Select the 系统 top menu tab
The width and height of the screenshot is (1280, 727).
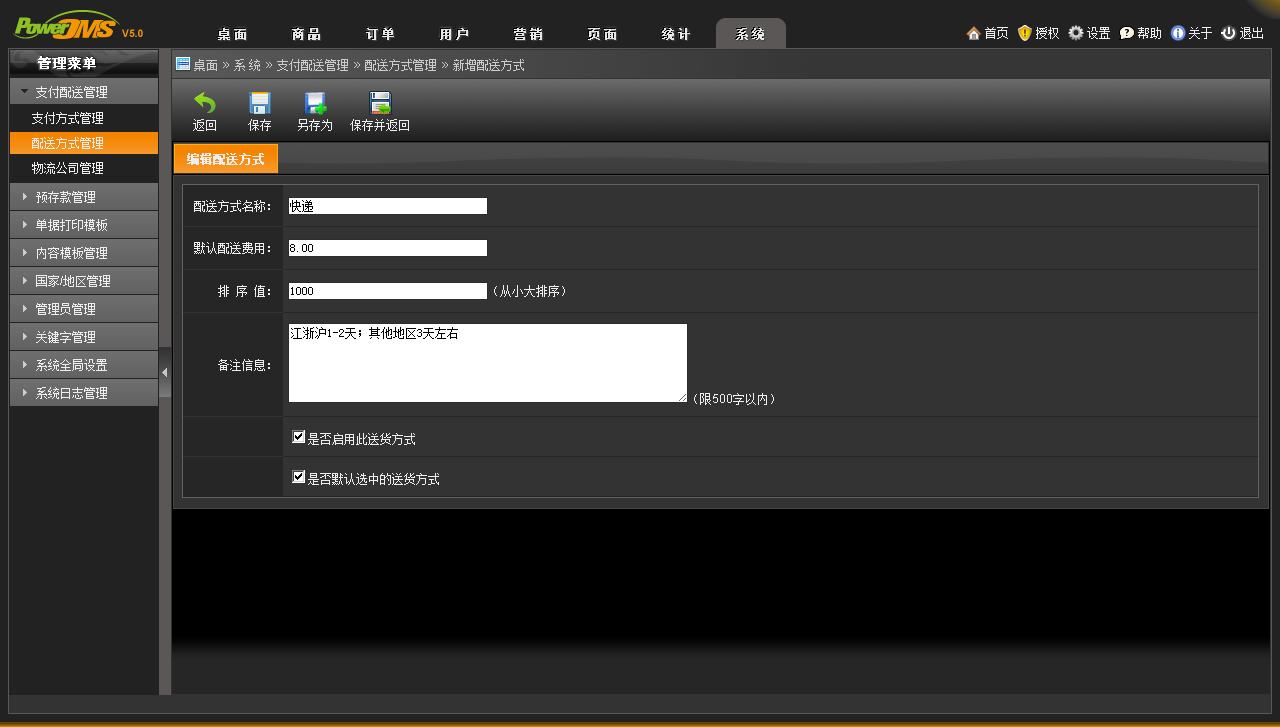pos(751,34)
